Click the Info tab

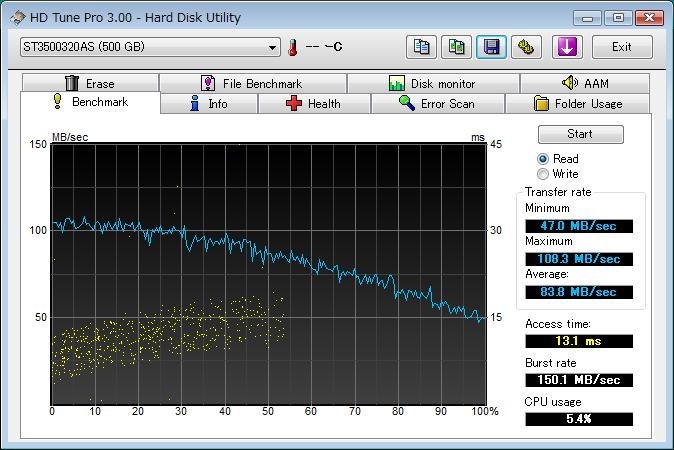point(207,103)
